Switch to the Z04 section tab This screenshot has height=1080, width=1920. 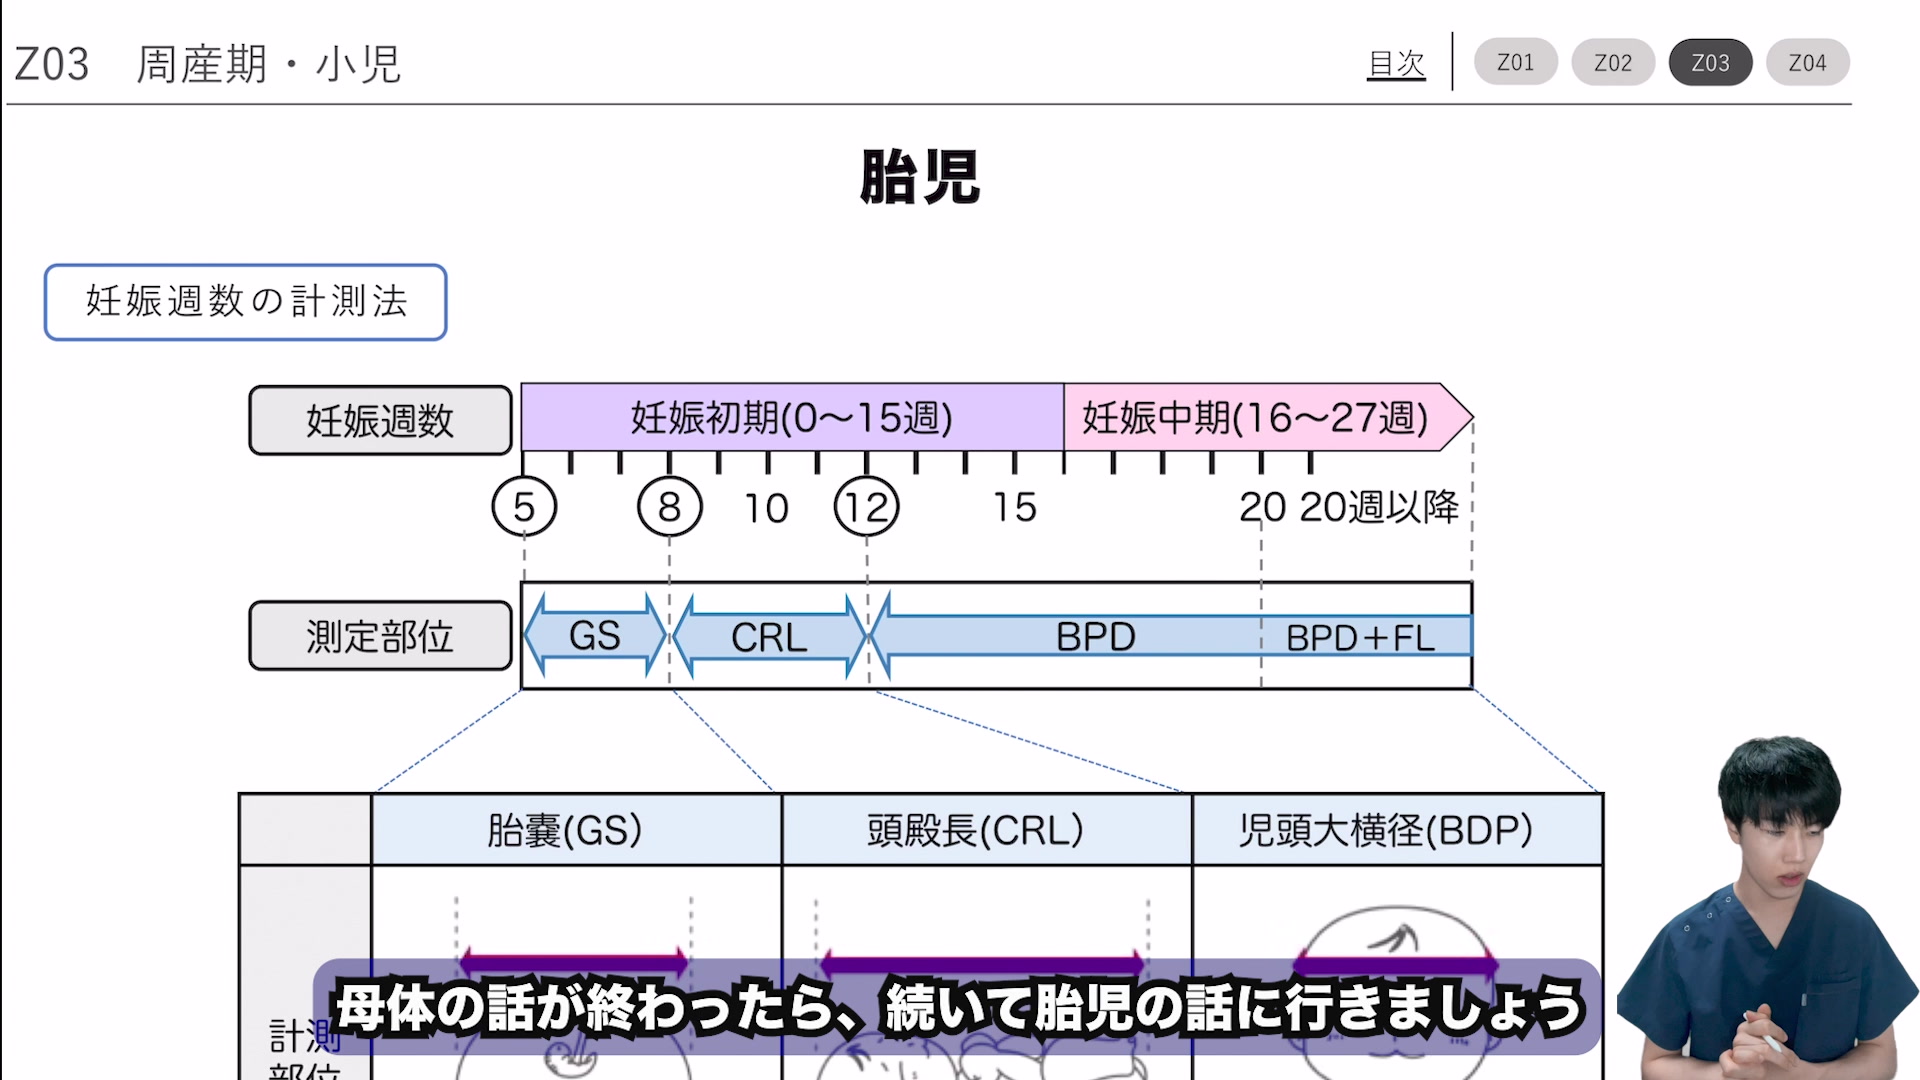[x=1807, y=62]
